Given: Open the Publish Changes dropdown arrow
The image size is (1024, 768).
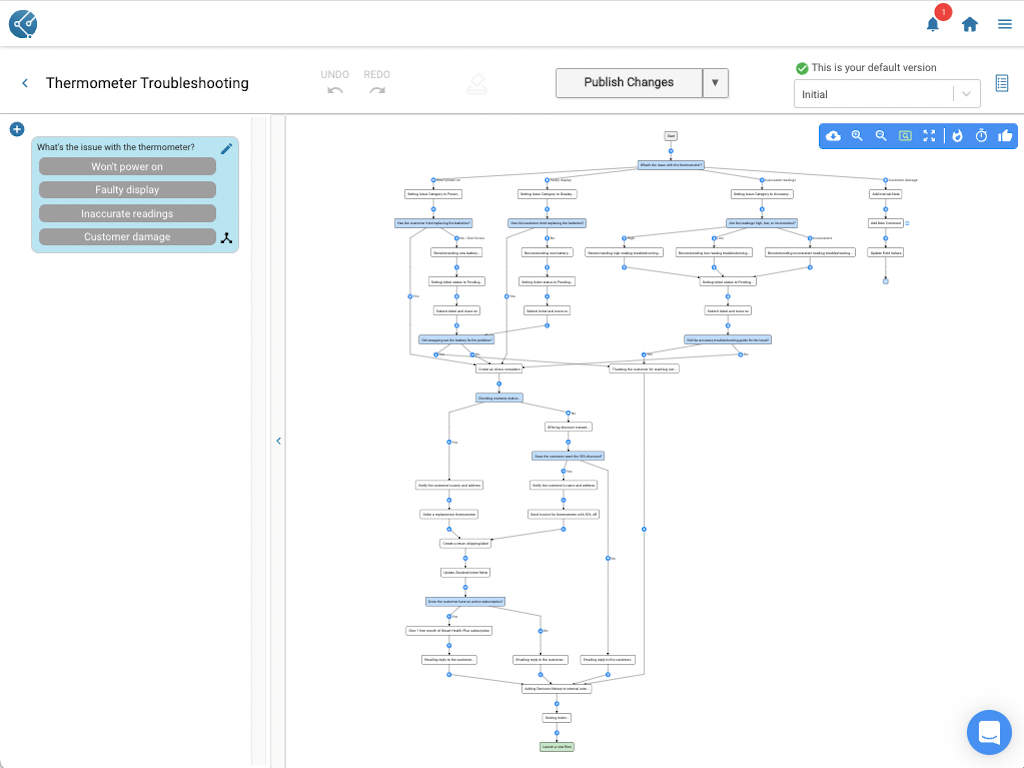Looking at the screenshot, I should 715,83.
